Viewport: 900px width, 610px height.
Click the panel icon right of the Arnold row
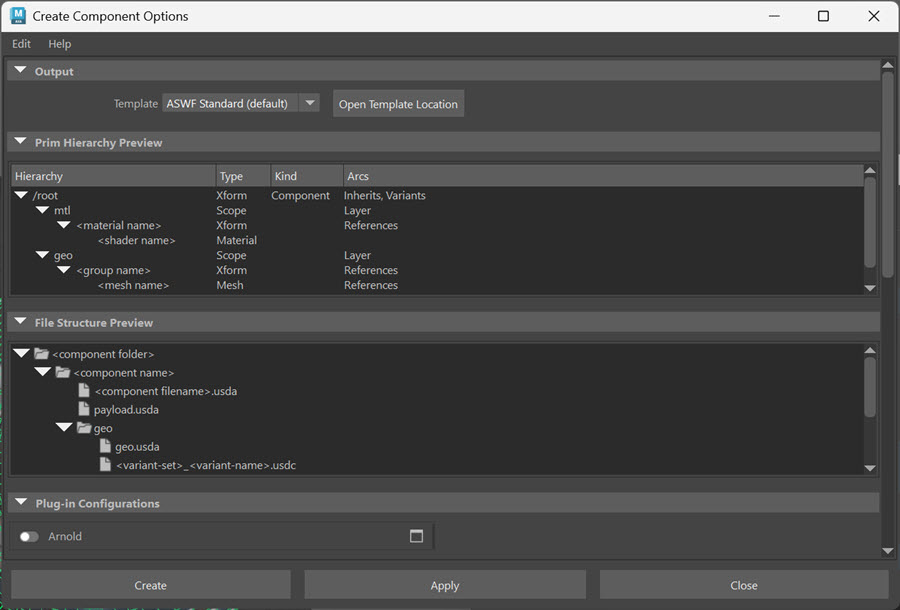pyautogui.click(x=416, y=536)
